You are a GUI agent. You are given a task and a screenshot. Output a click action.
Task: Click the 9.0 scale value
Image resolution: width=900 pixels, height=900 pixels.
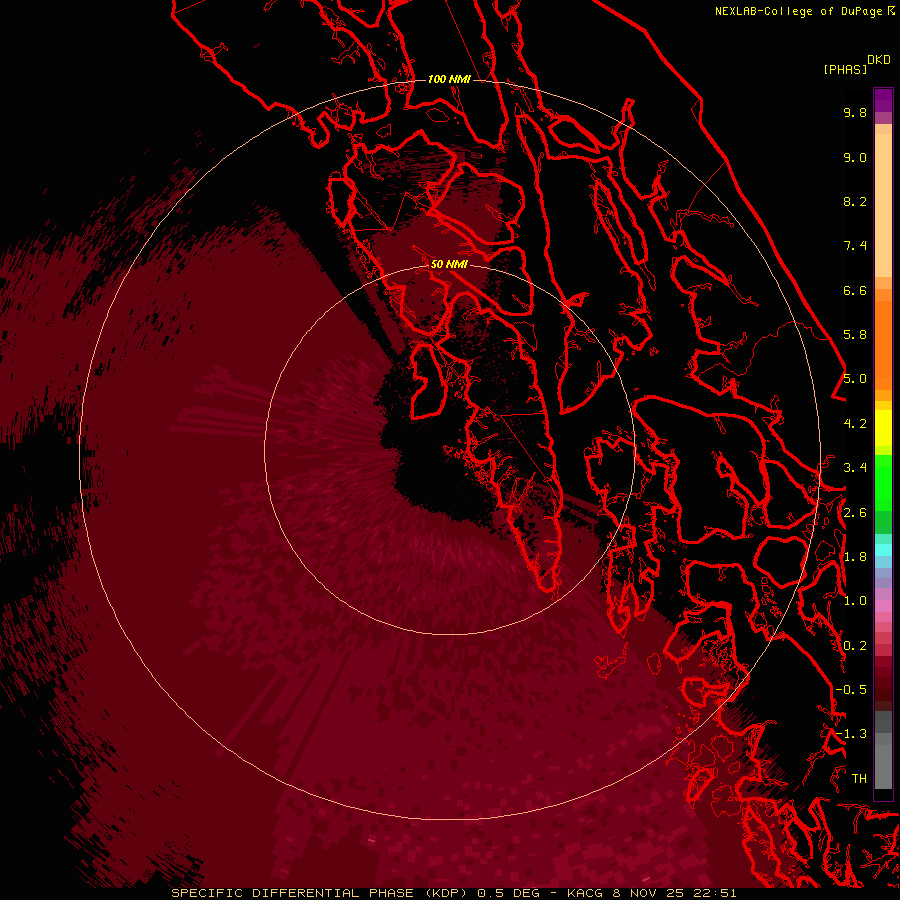(855, 157)
